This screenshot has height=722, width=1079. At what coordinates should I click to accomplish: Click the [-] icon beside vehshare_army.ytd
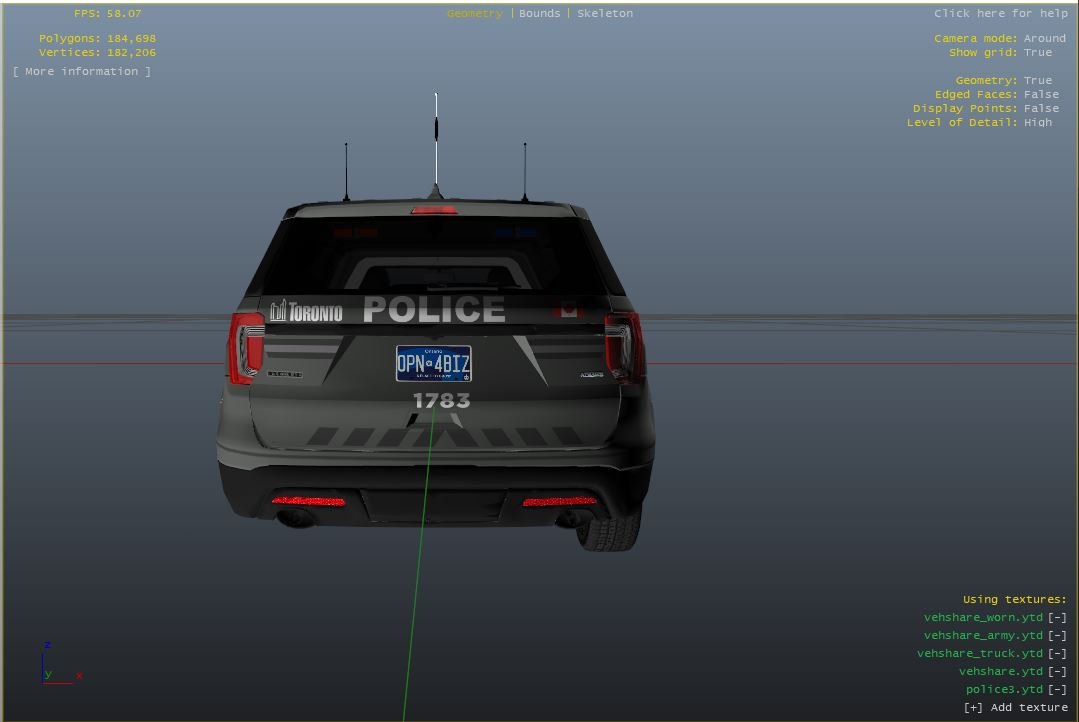(x=1057, y=636)
